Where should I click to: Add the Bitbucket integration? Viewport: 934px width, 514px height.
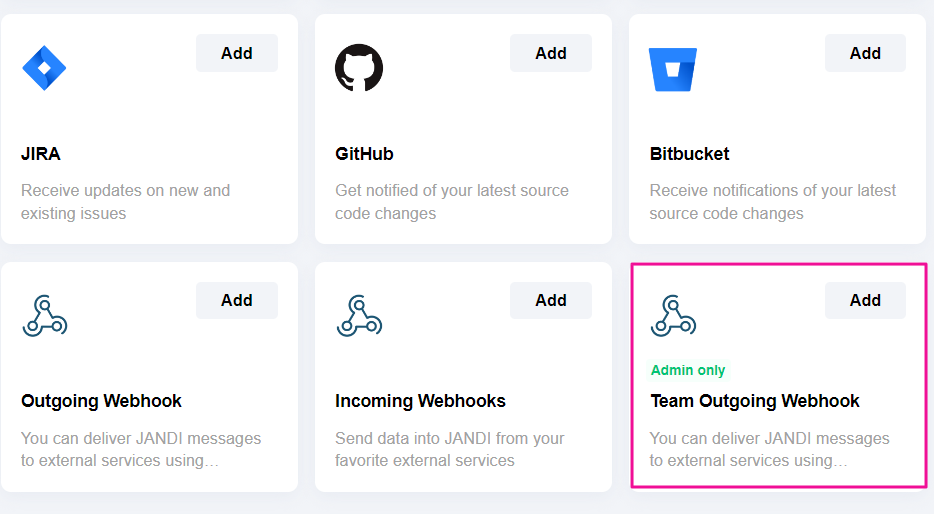[865, 54]
